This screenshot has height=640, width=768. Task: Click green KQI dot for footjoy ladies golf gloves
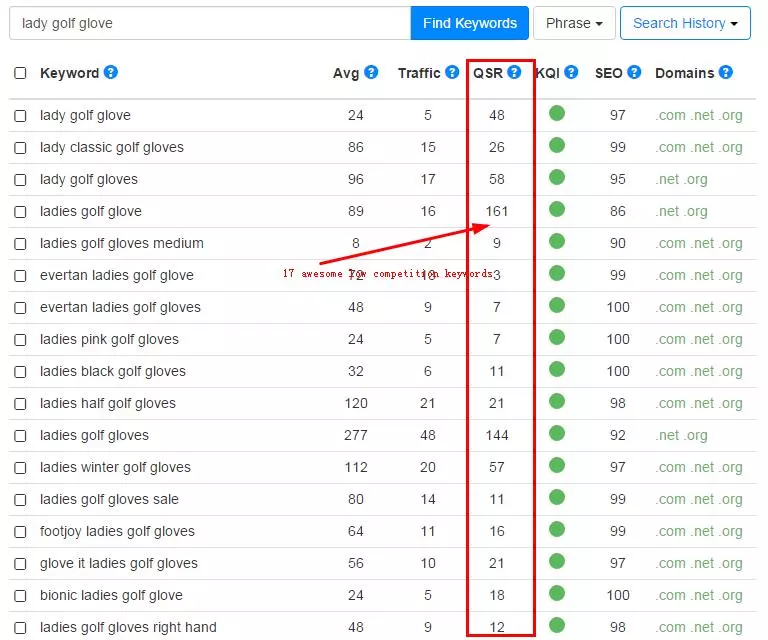(x=557, y=529)
